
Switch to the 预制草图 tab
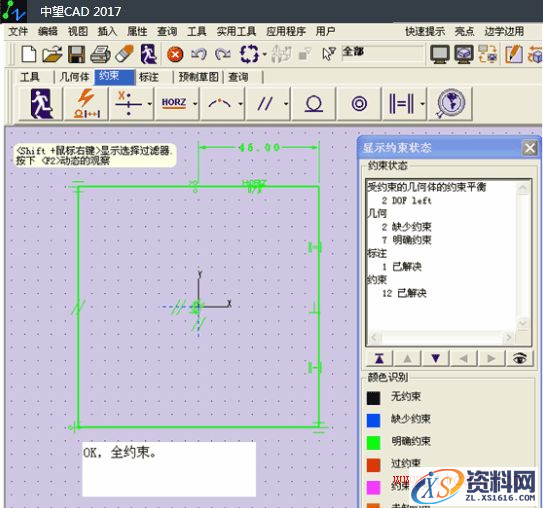pos(198,77)
